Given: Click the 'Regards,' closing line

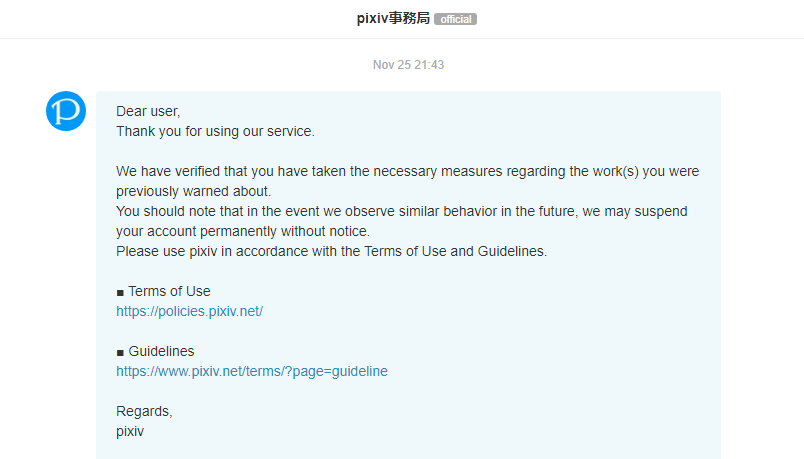Looking at the screenshot, I should pyautogui.click(x=144, y=411).
